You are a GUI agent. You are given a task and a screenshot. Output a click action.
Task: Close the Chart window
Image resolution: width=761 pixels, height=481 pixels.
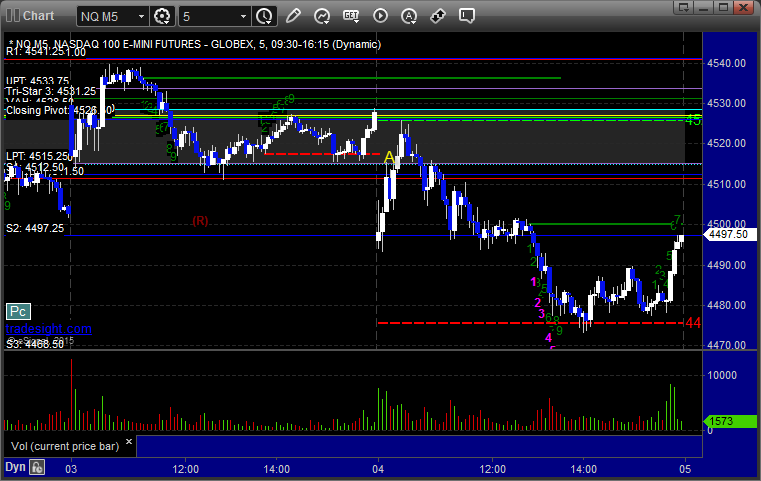[x=743, y=7]
